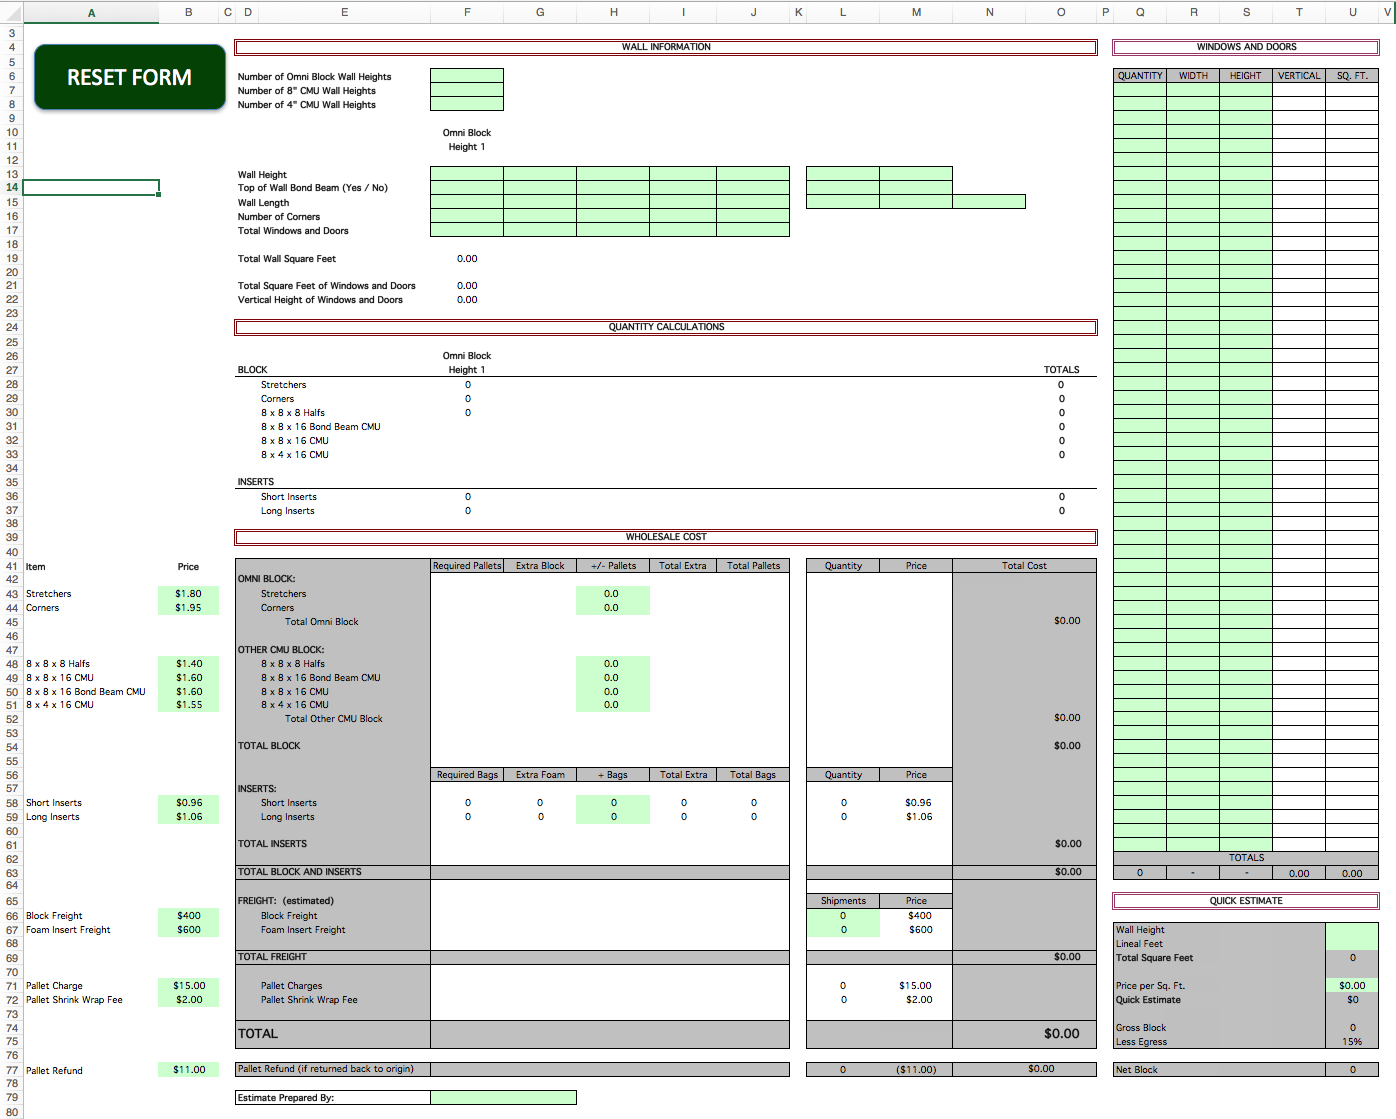Click the Total Omni Block label
The width and height of the screenshot is (1396, 1119).
(x=322, y=622)
